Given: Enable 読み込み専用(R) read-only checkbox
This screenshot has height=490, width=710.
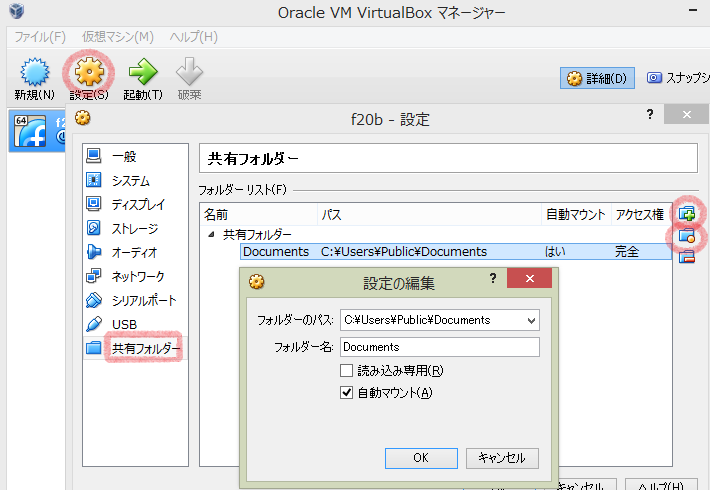Looking at the screenshot, I should click(x=346, y=371).
